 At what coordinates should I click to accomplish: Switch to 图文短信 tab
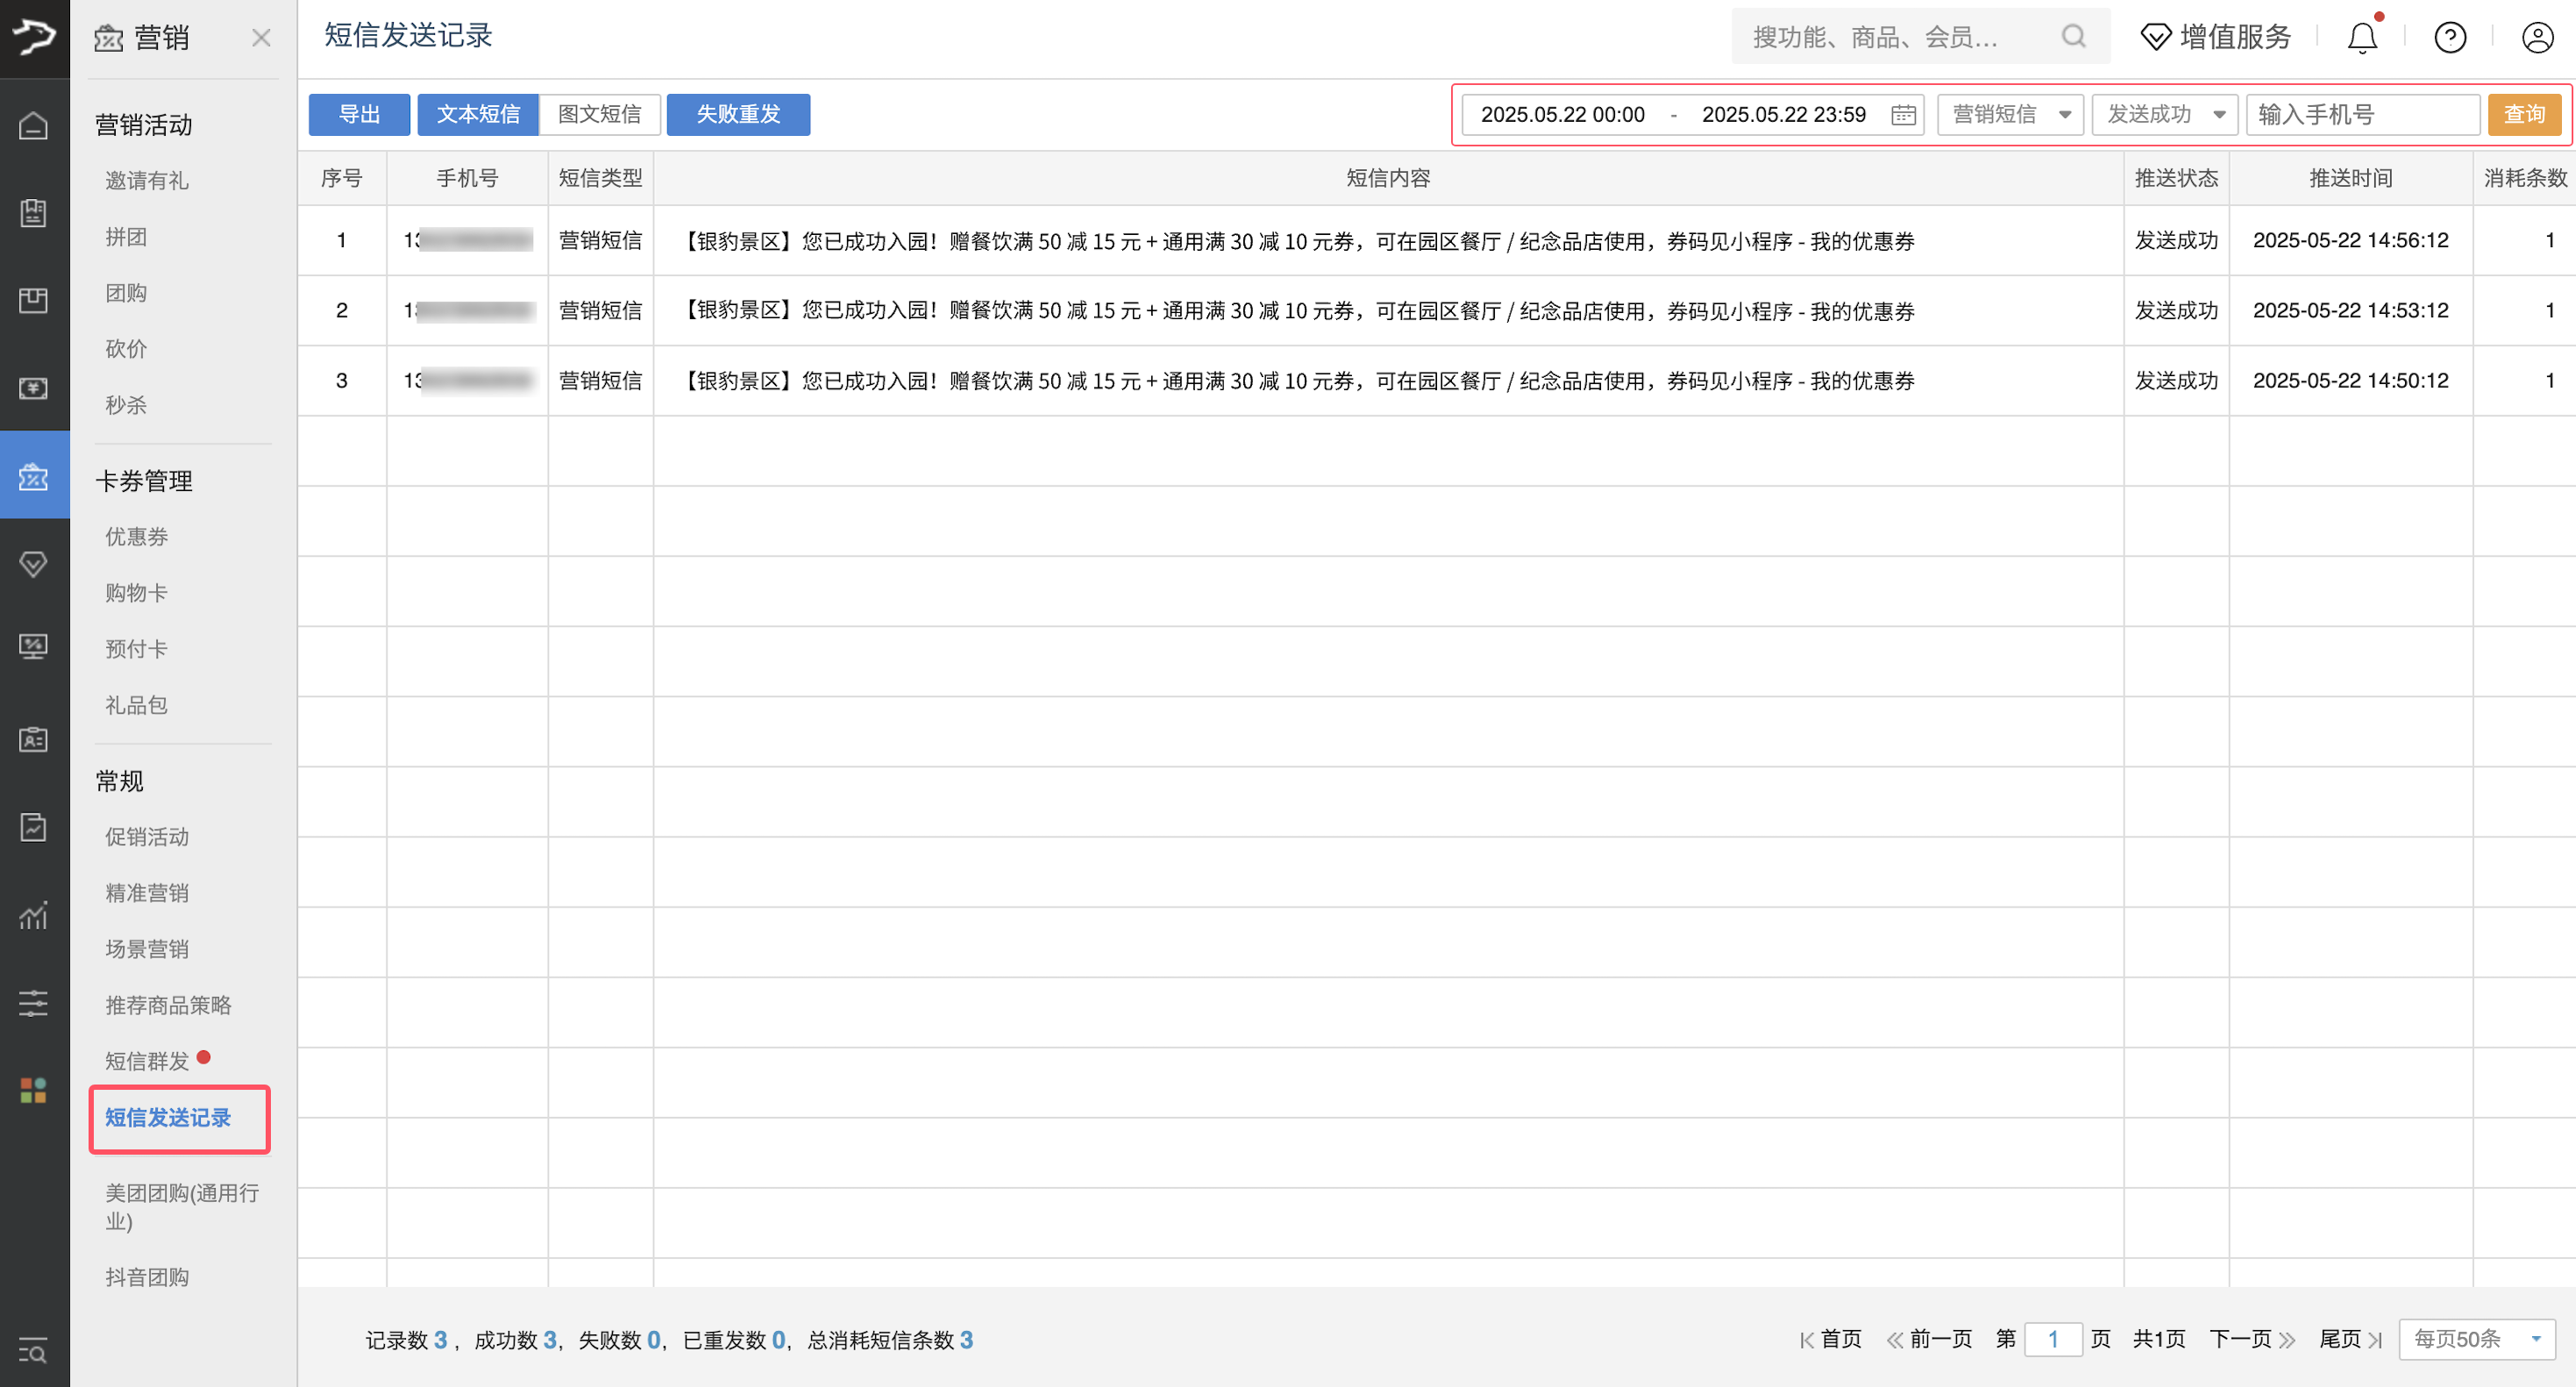tap(599, 115)
